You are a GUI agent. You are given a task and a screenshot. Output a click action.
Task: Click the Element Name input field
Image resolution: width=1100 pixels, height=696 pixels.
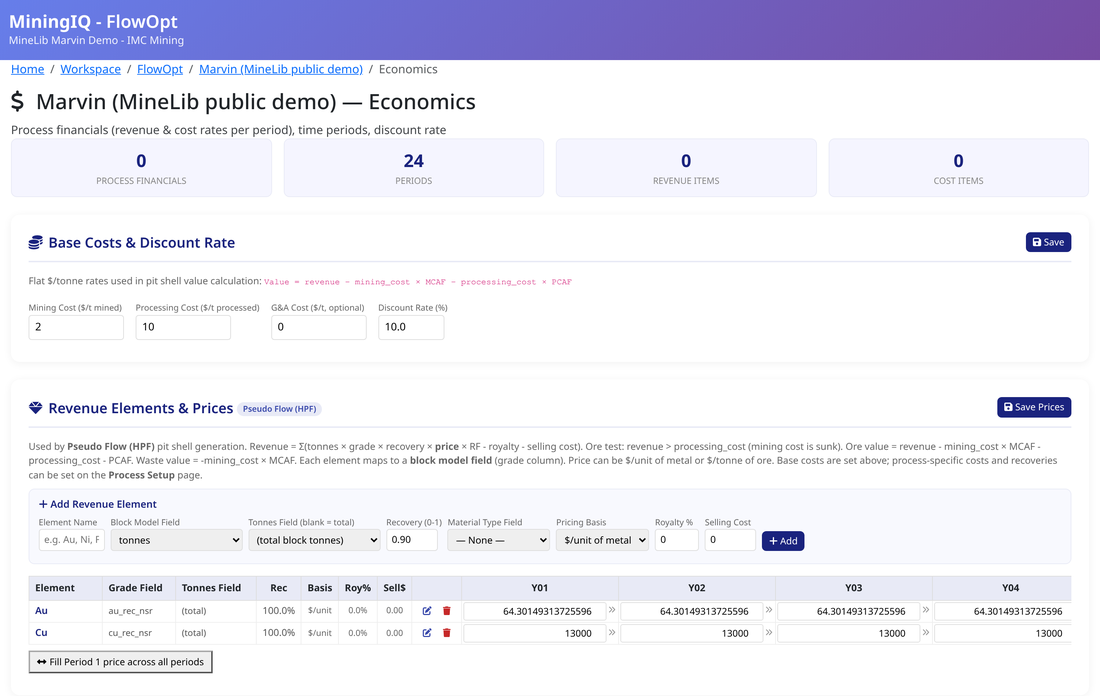click(x=72, y=540)
